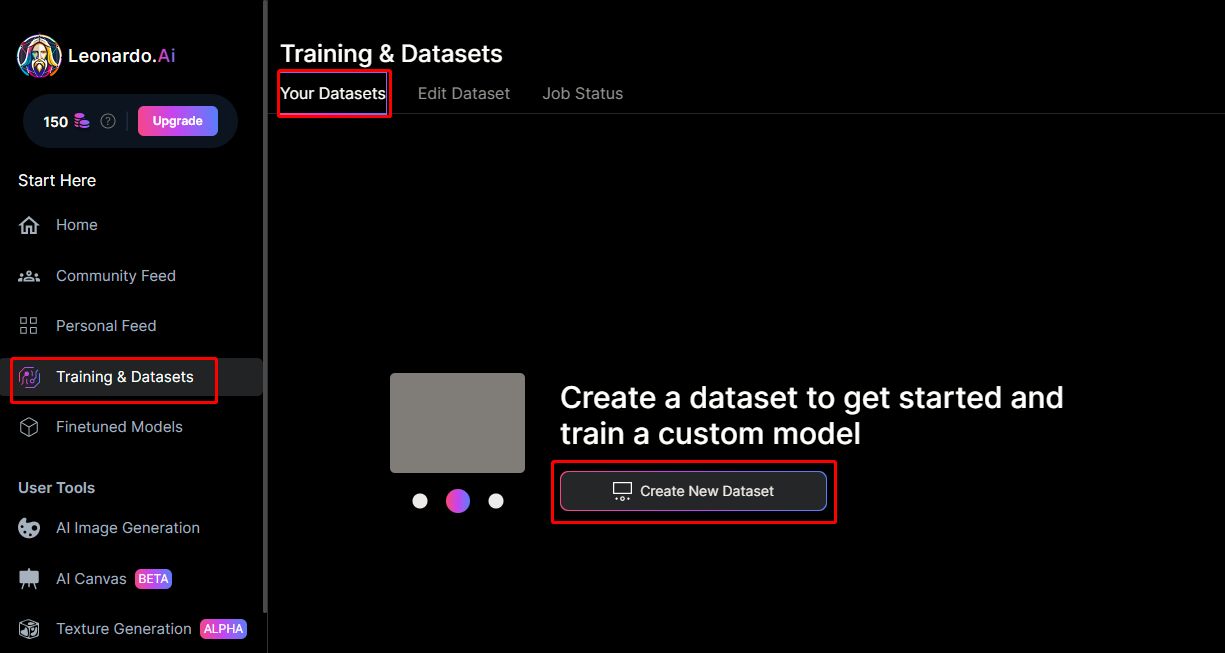Open the Edit Dataset tab
1225x653 pixels.
point(464,93)
